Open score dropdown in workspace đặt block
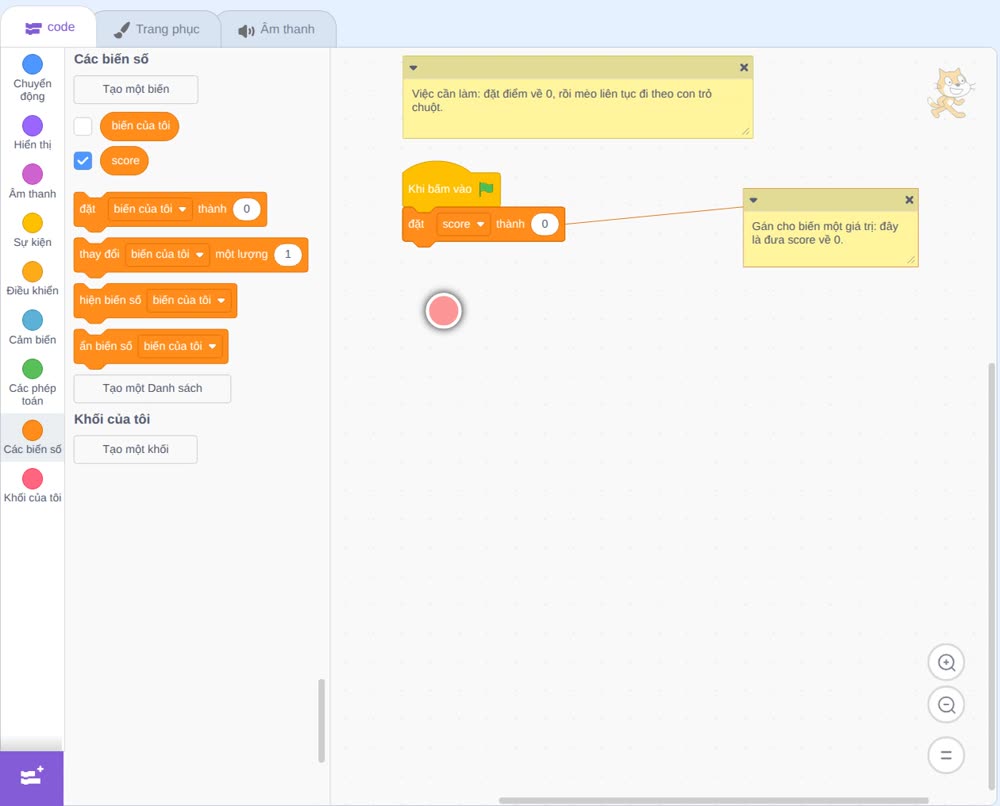This screenshot has width=1000, height=806. [464, 224]
